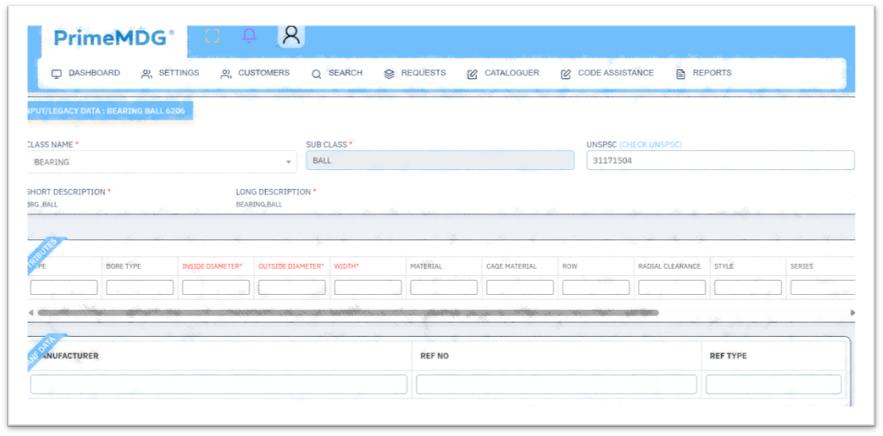Open the Requests menu item
The width and height of the screenshot is (883, 436).
click(x=415, y=73)
